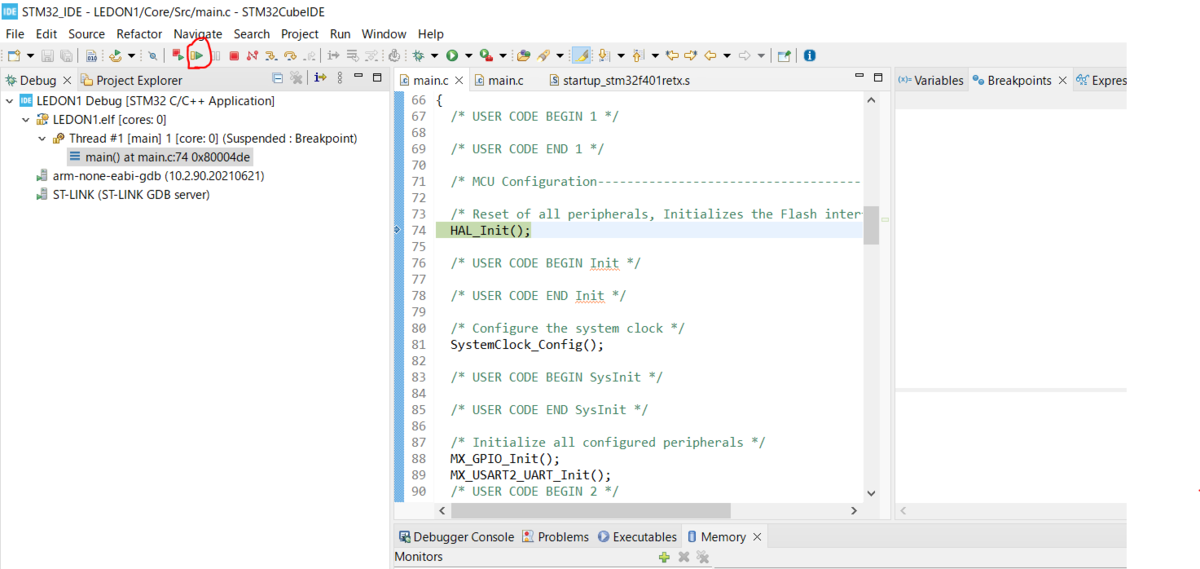Click the Build toolbar icon
The image size is (1200, 569).
click(115, 55)
